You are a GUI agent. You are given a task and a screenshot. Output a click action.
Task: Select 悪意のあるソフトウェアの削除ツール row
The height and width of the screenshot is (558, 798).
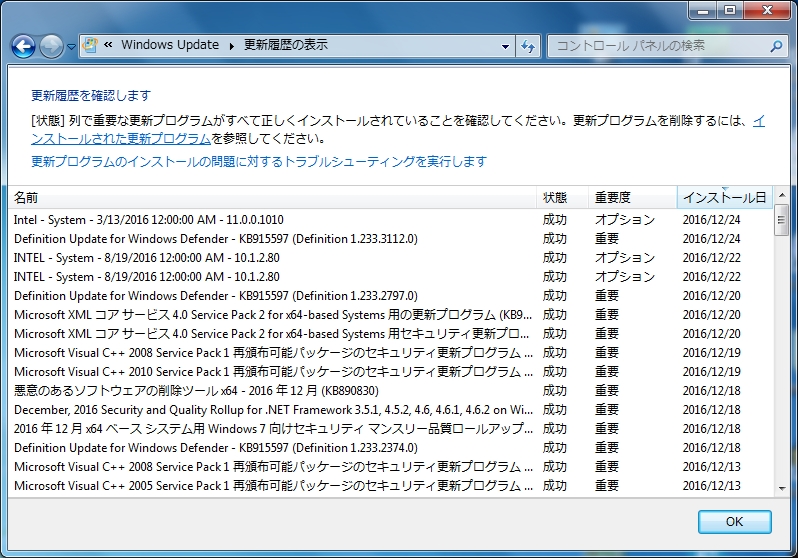coord(390,391)
